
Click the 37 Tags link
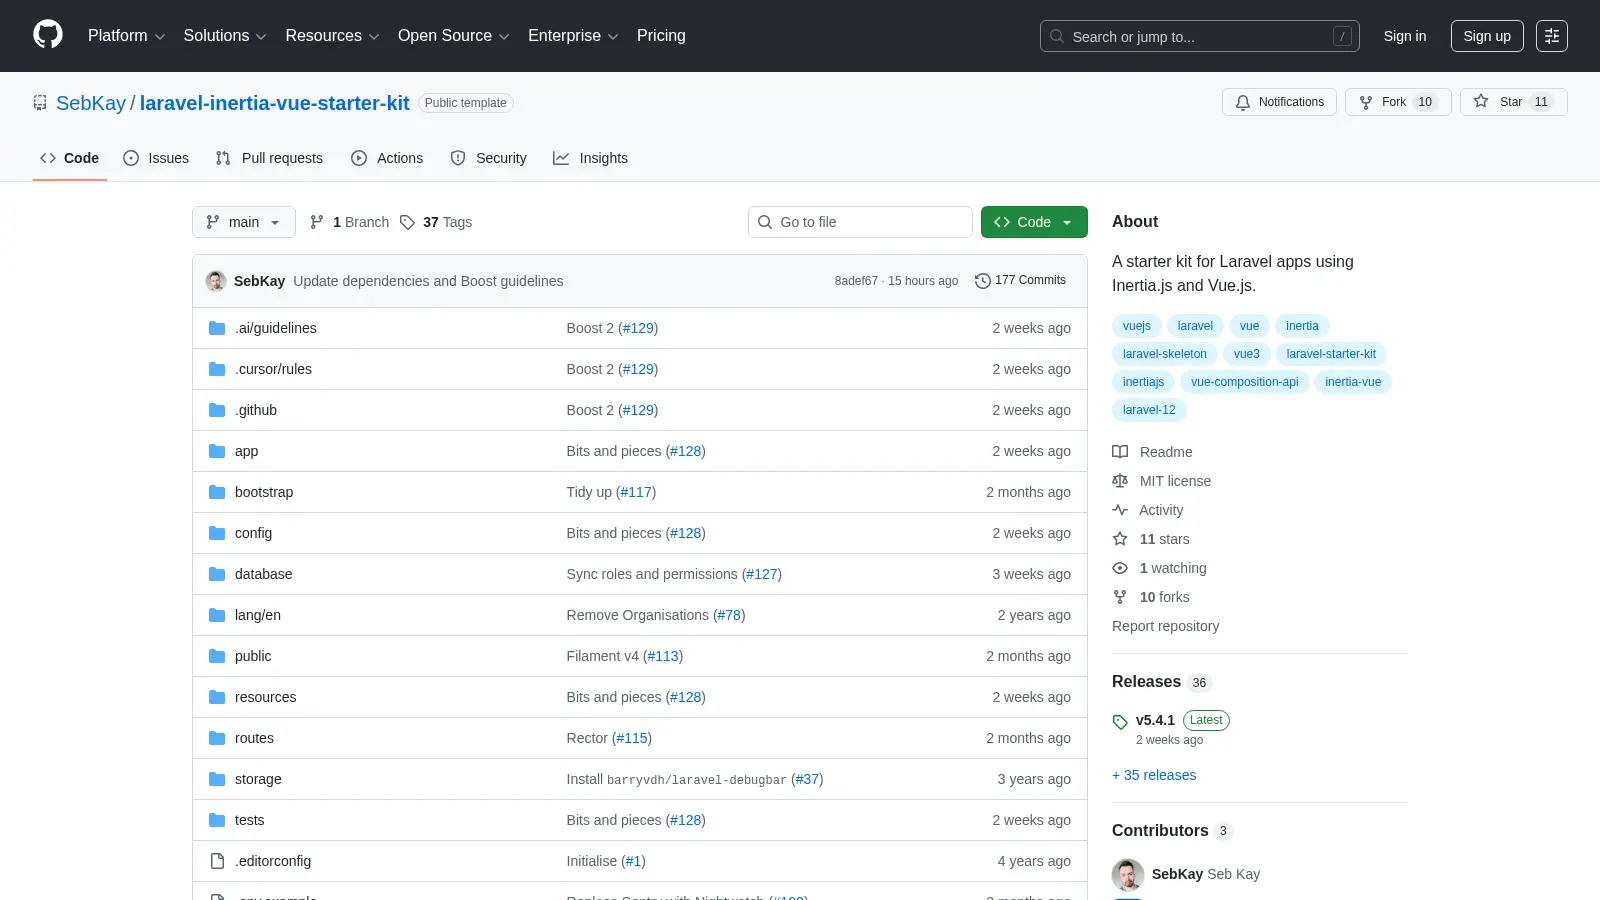(x=436, y=222)
